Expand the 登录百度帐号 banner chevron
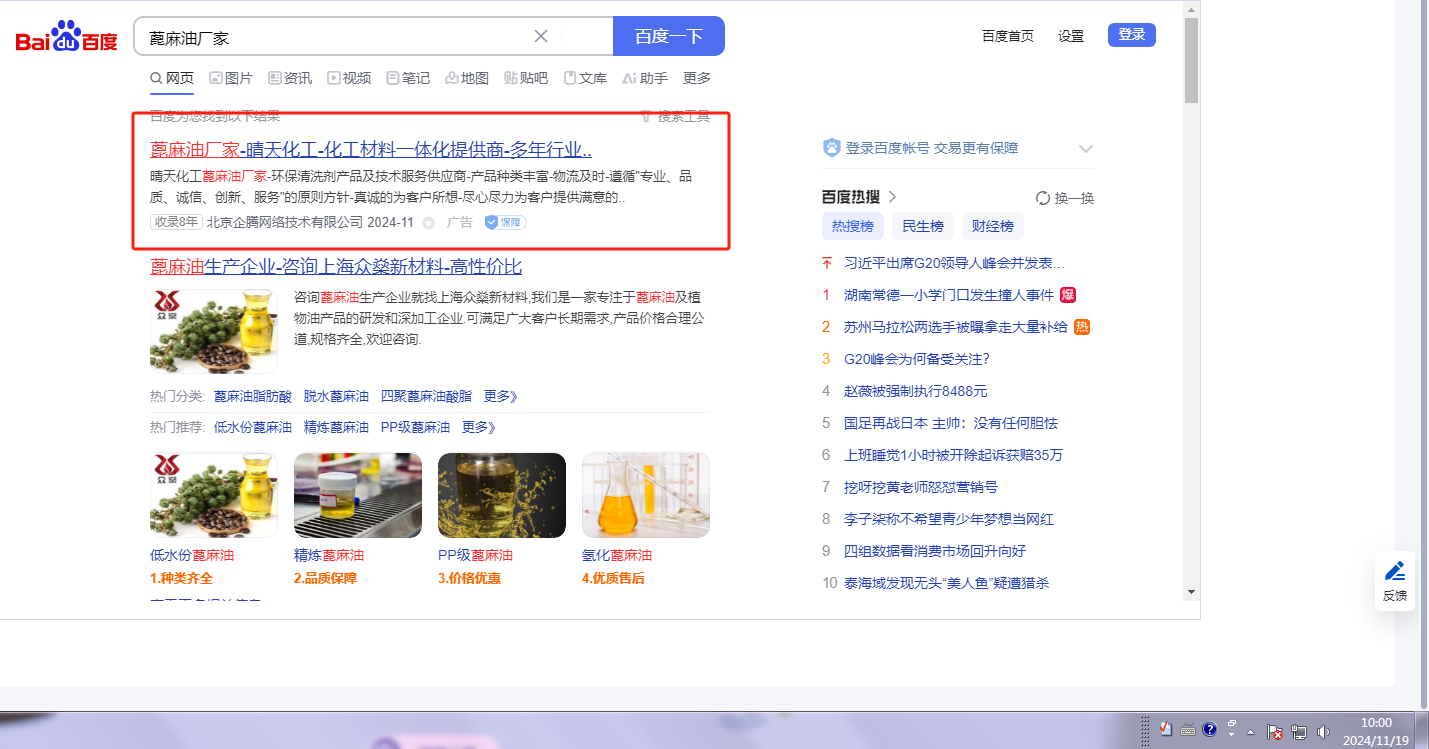Viewport: 1429px width, 749px height. tap(1086, 149)
